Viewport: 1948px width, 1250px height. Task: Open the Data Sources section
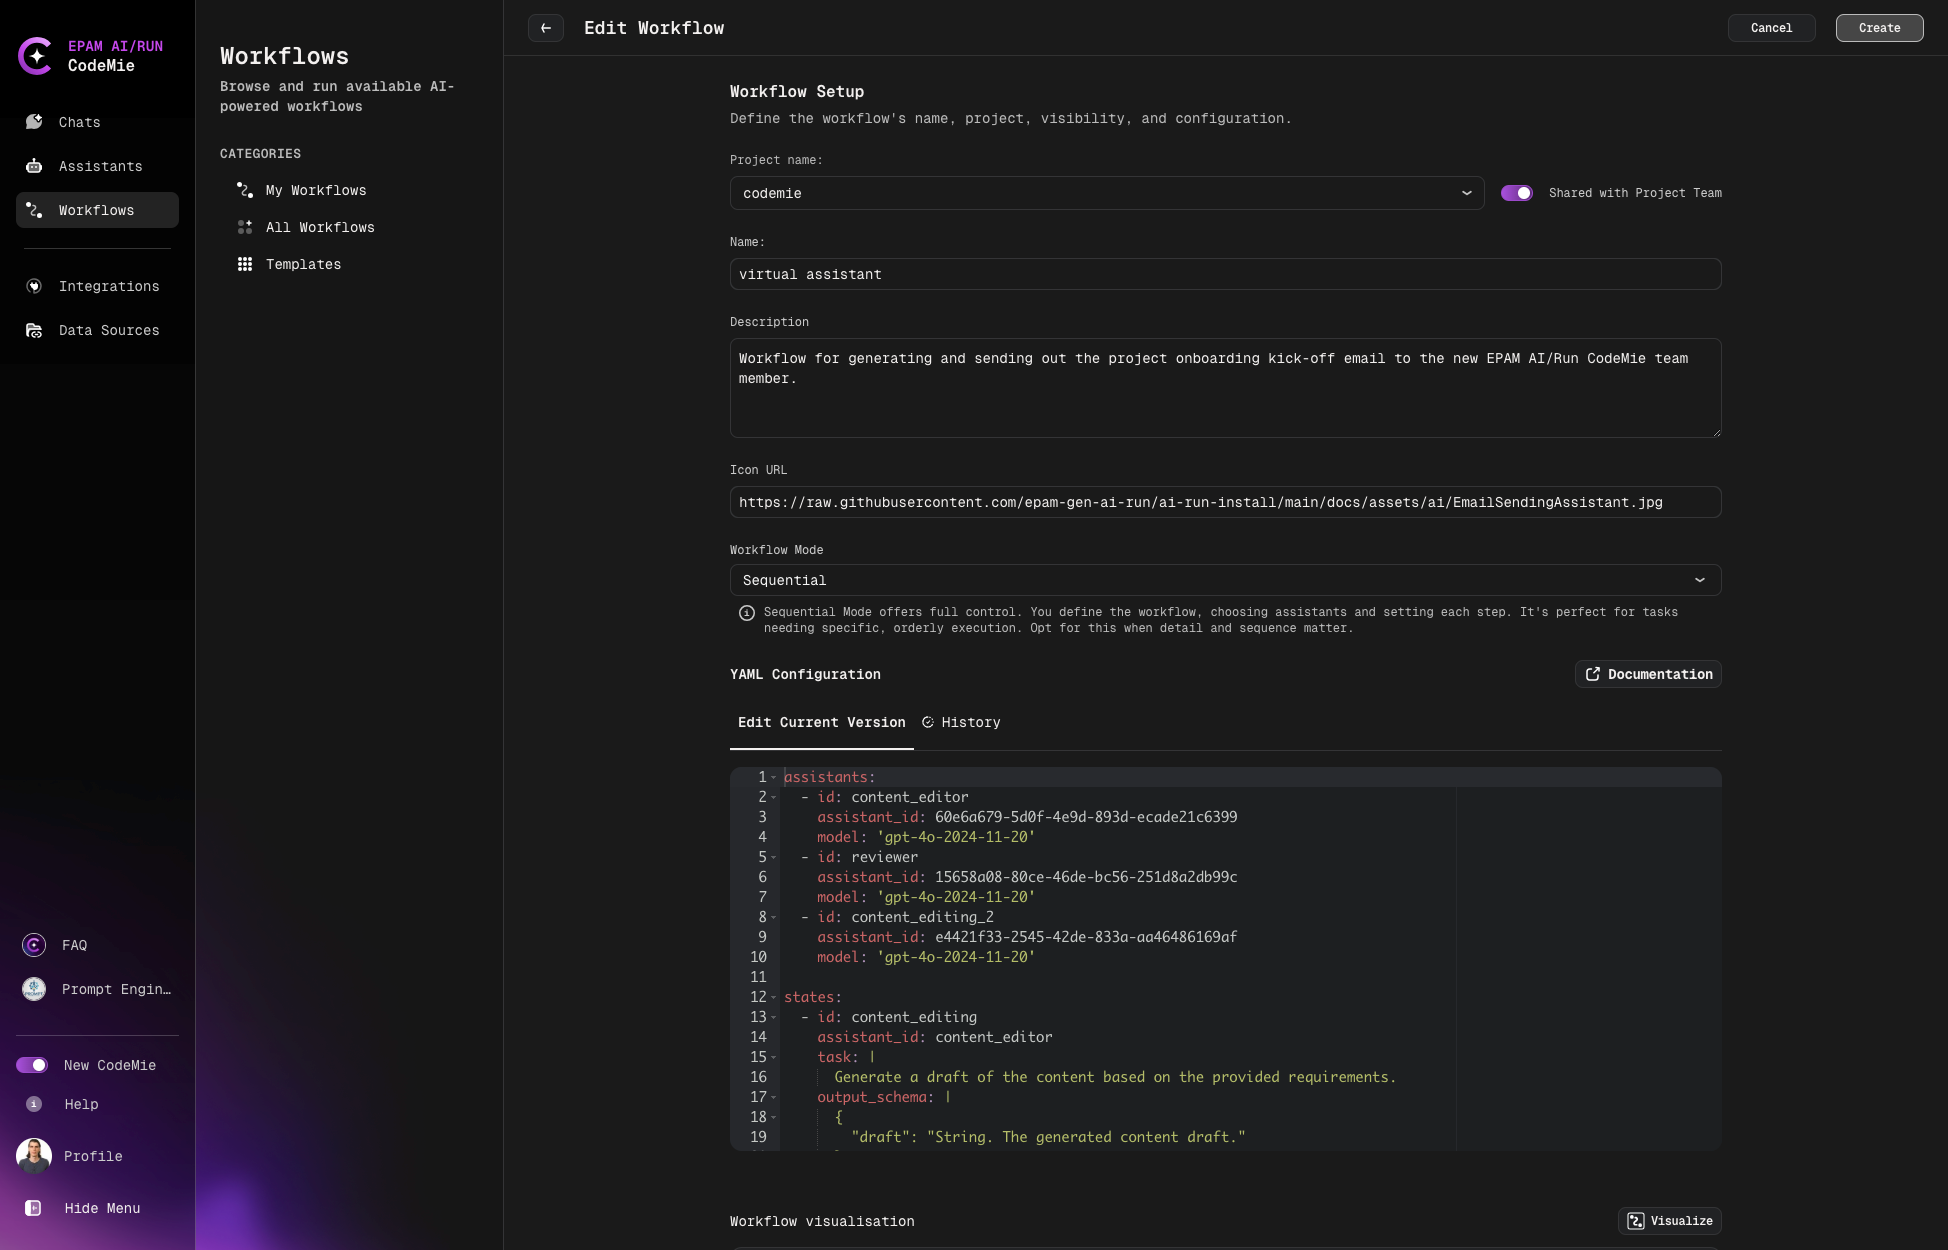click(x=108, y=330)
